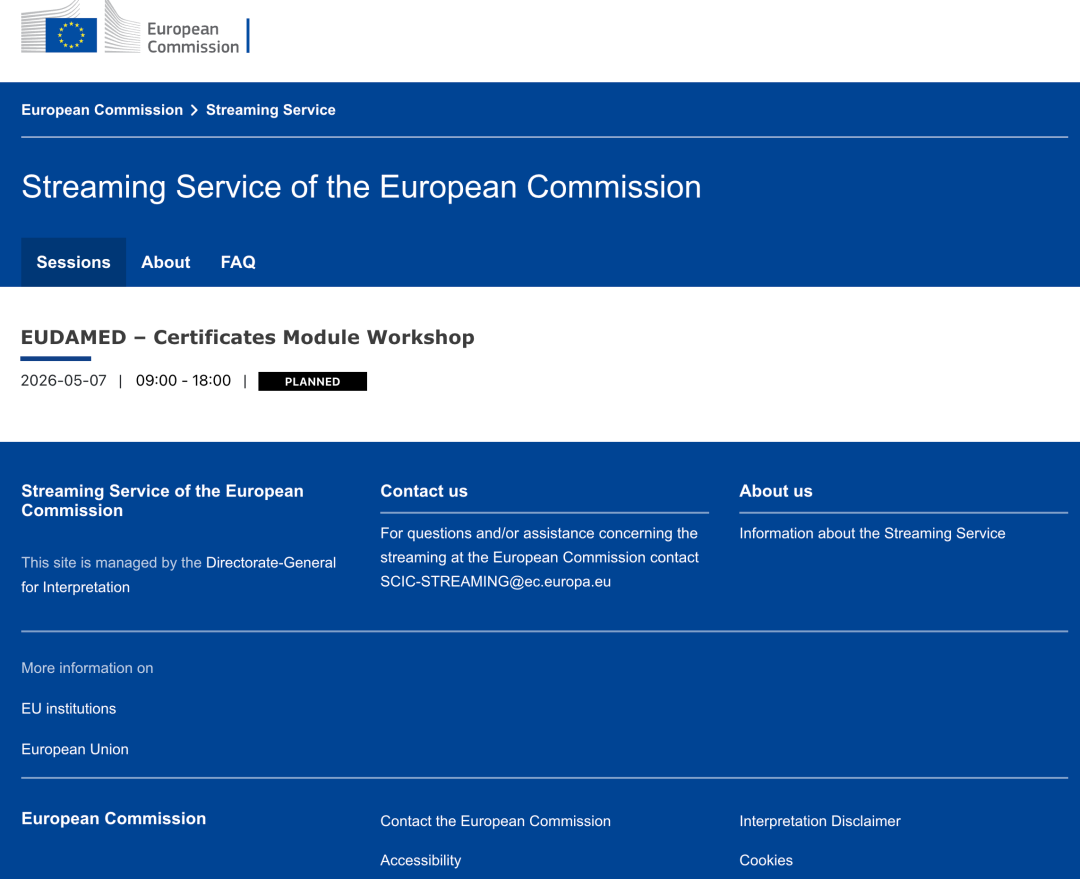View the Interpretation Disclaimer page
The width and height of the screenshot is (1080, 879).
coord(820,821)
